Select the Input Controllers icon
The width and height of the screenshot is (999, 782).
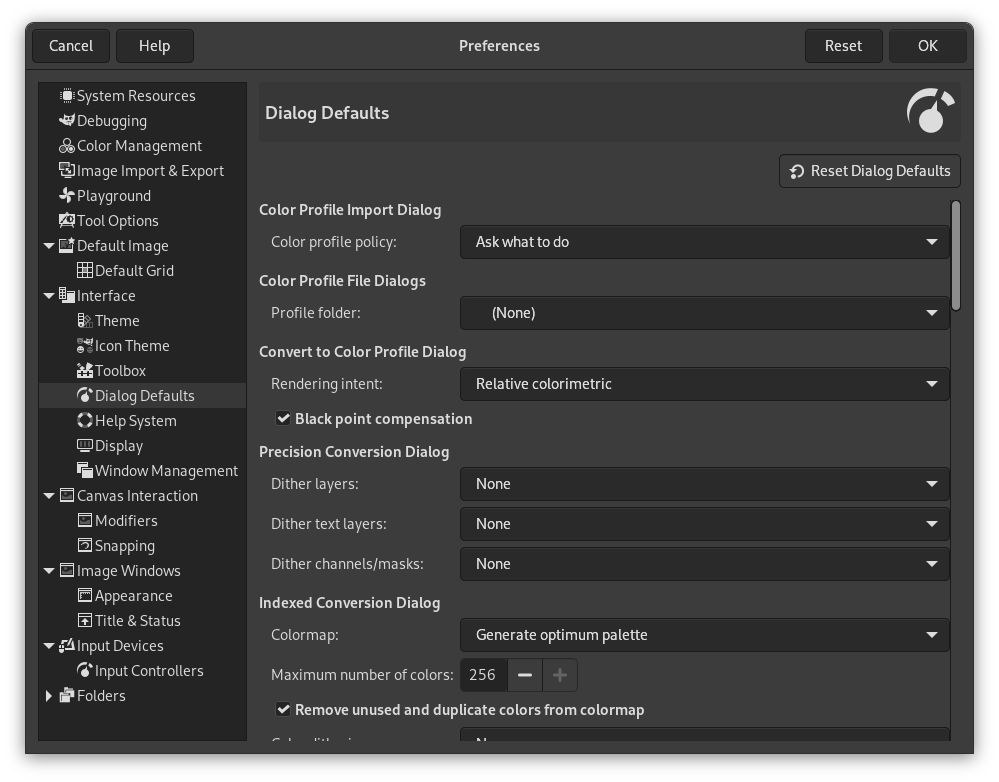pos(85,670)
